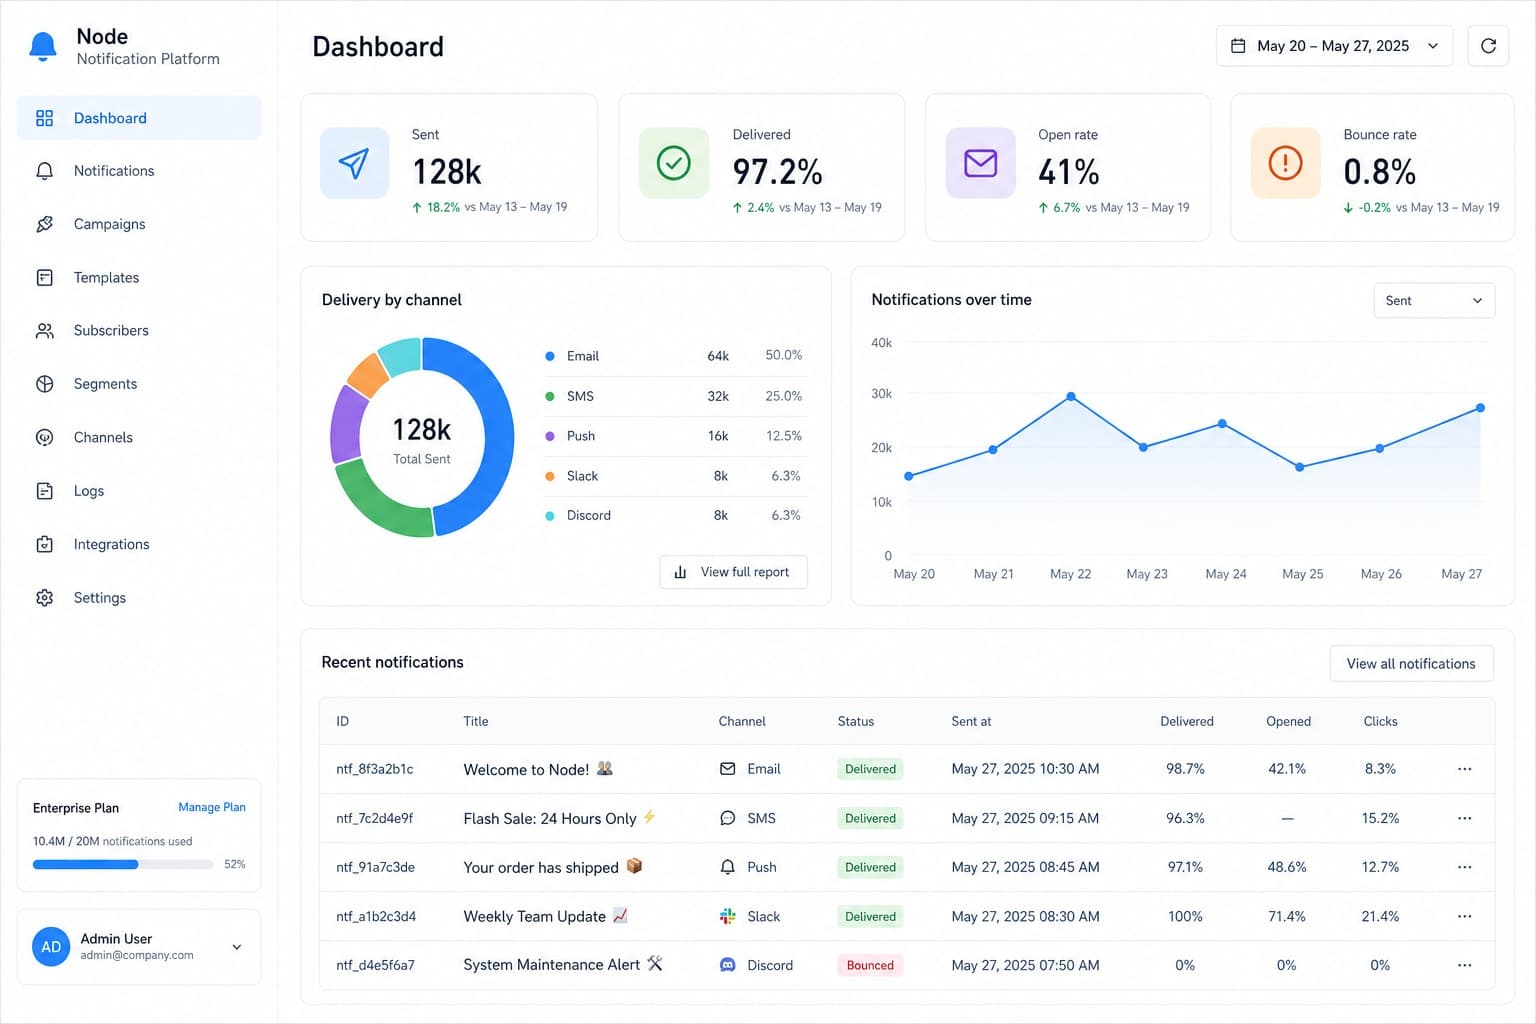This screenshot has width=1536, height=1024.
Task: Click the May 27, 2025 08:45 AM timestamp
Action: click(1025, 867)
